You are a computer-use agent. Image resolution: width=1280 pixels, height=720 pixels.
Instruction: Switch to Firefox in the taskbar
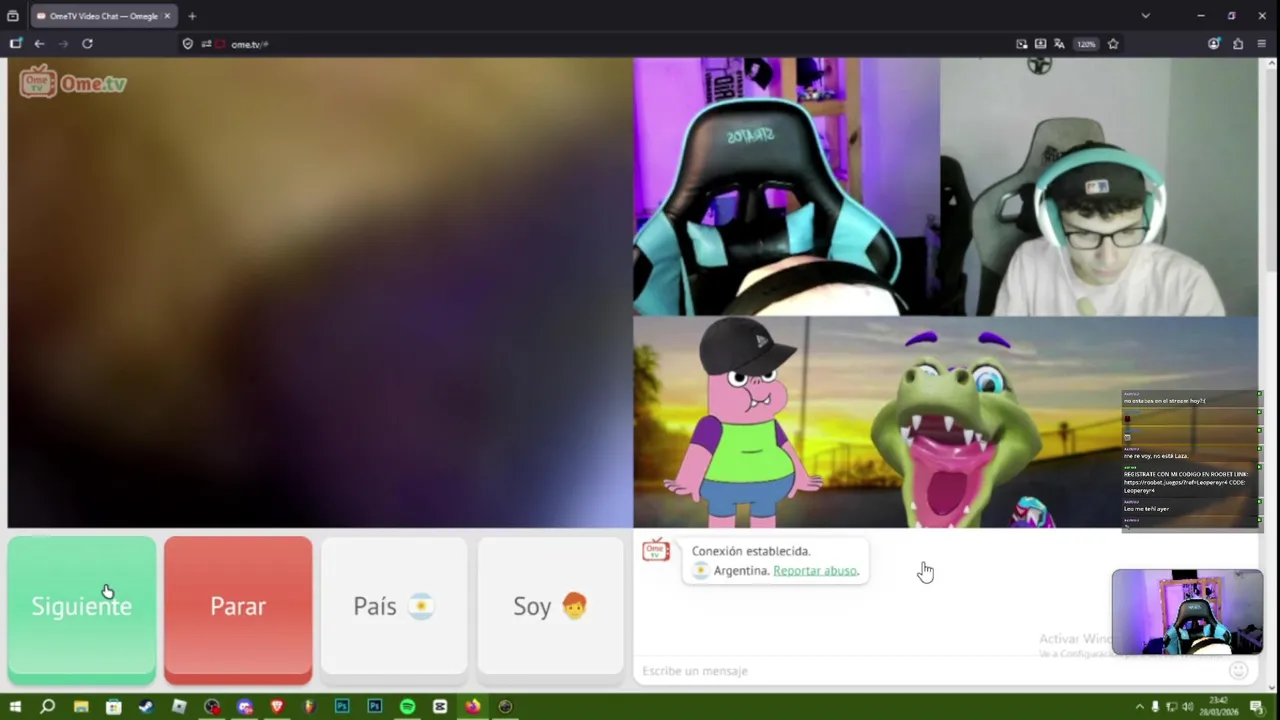(x=472, y=707)
